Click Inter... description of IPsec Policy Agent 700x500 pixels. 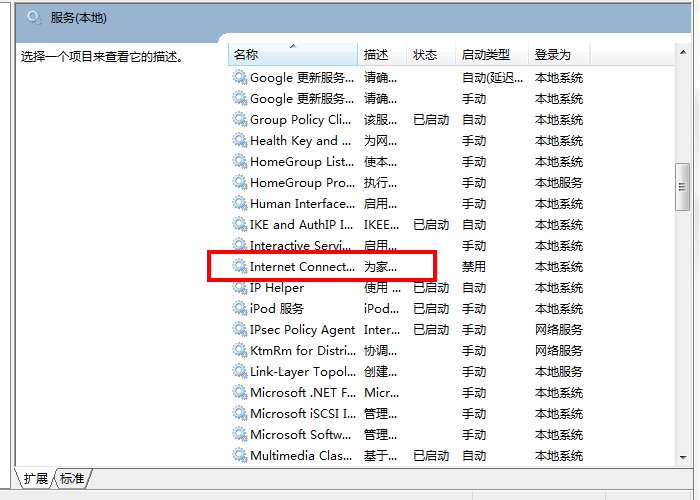coord(382,329)
